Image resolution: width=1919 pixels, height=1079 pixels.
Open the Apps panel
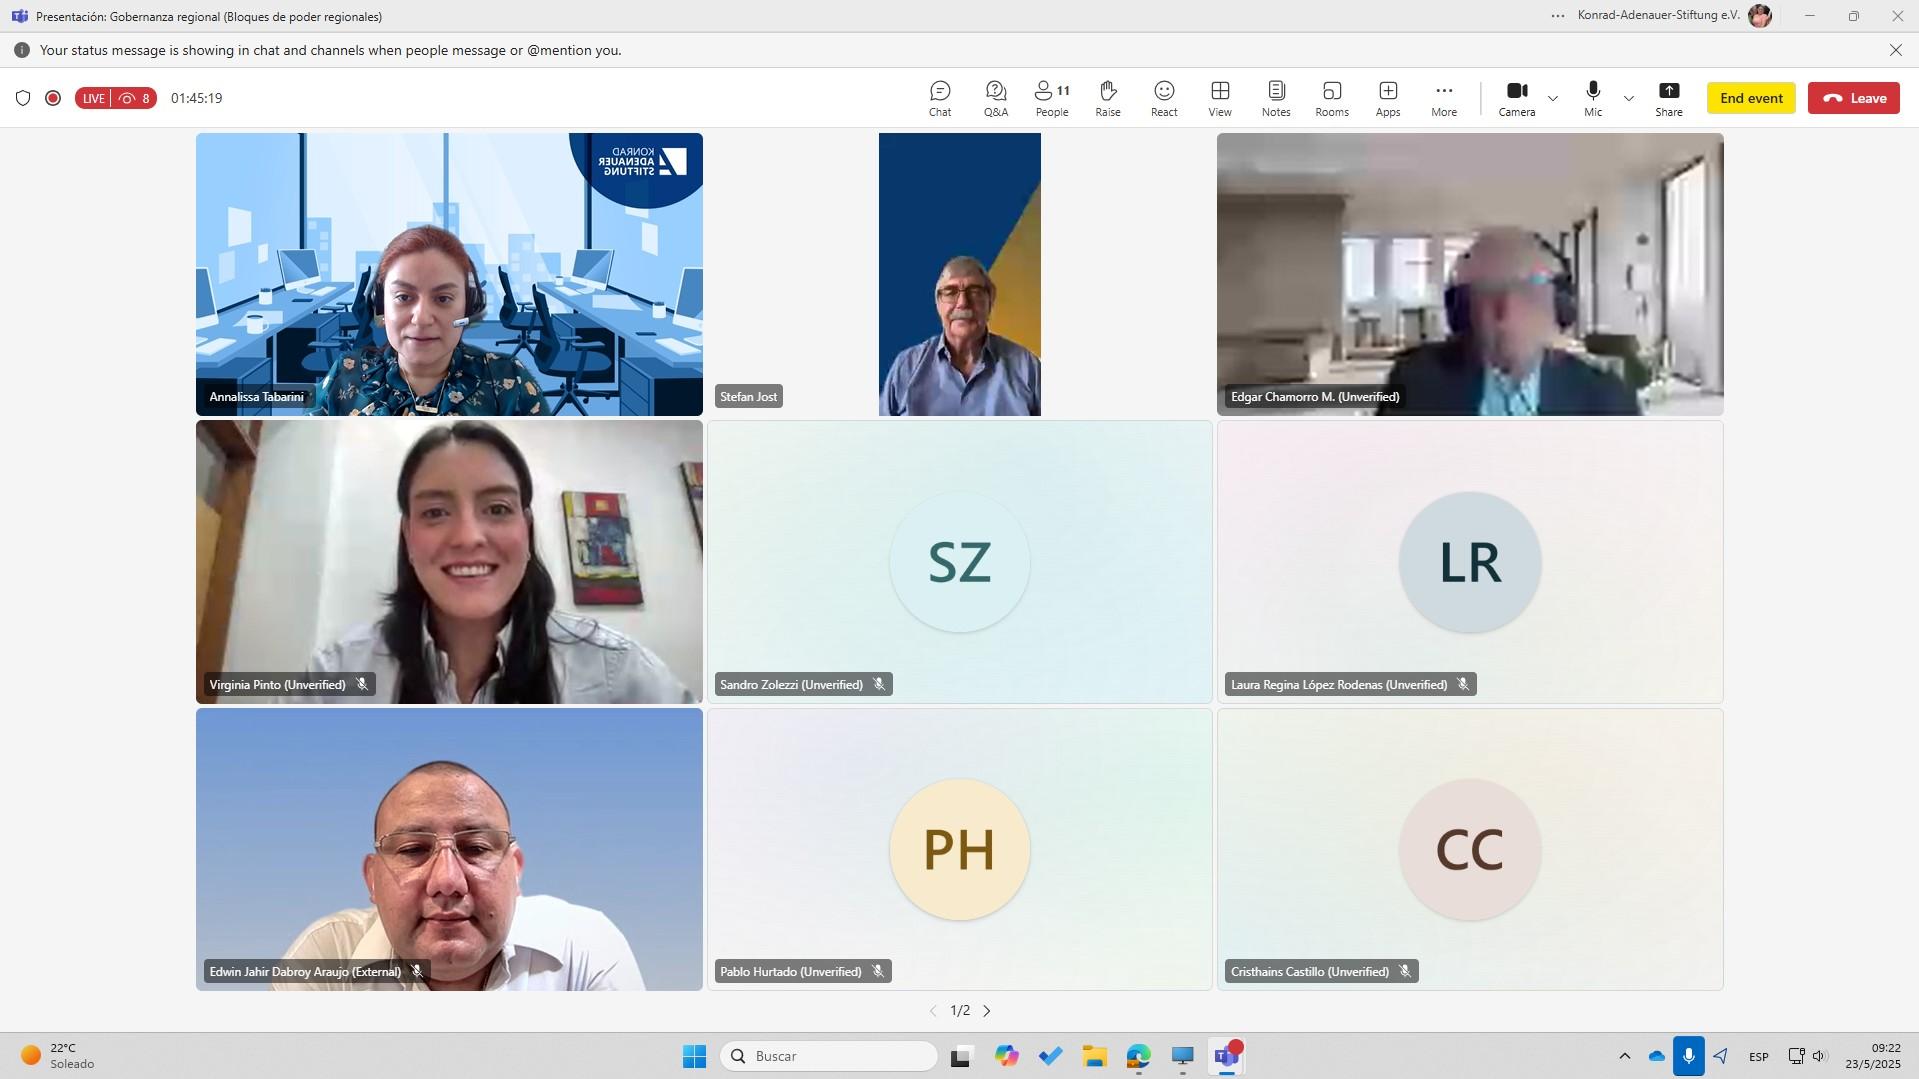tap(1387, 98)
